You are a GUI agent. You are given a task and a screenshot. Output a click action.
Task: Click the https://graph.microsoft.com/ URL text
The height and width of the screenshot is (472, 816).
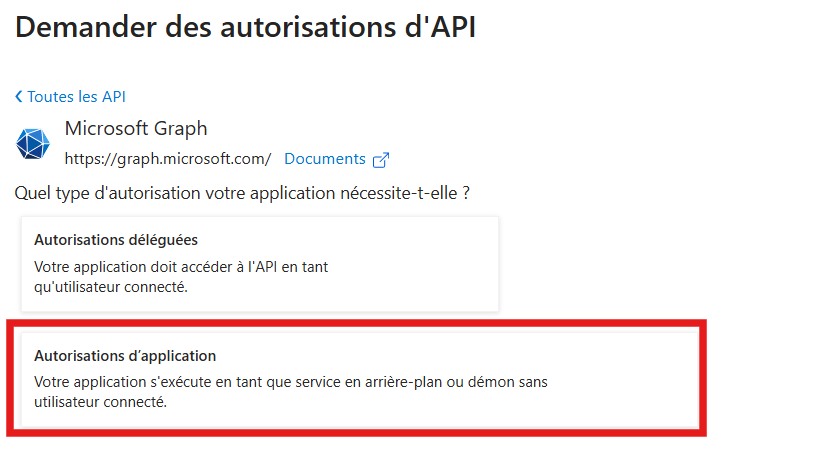[x=168, y=159]
